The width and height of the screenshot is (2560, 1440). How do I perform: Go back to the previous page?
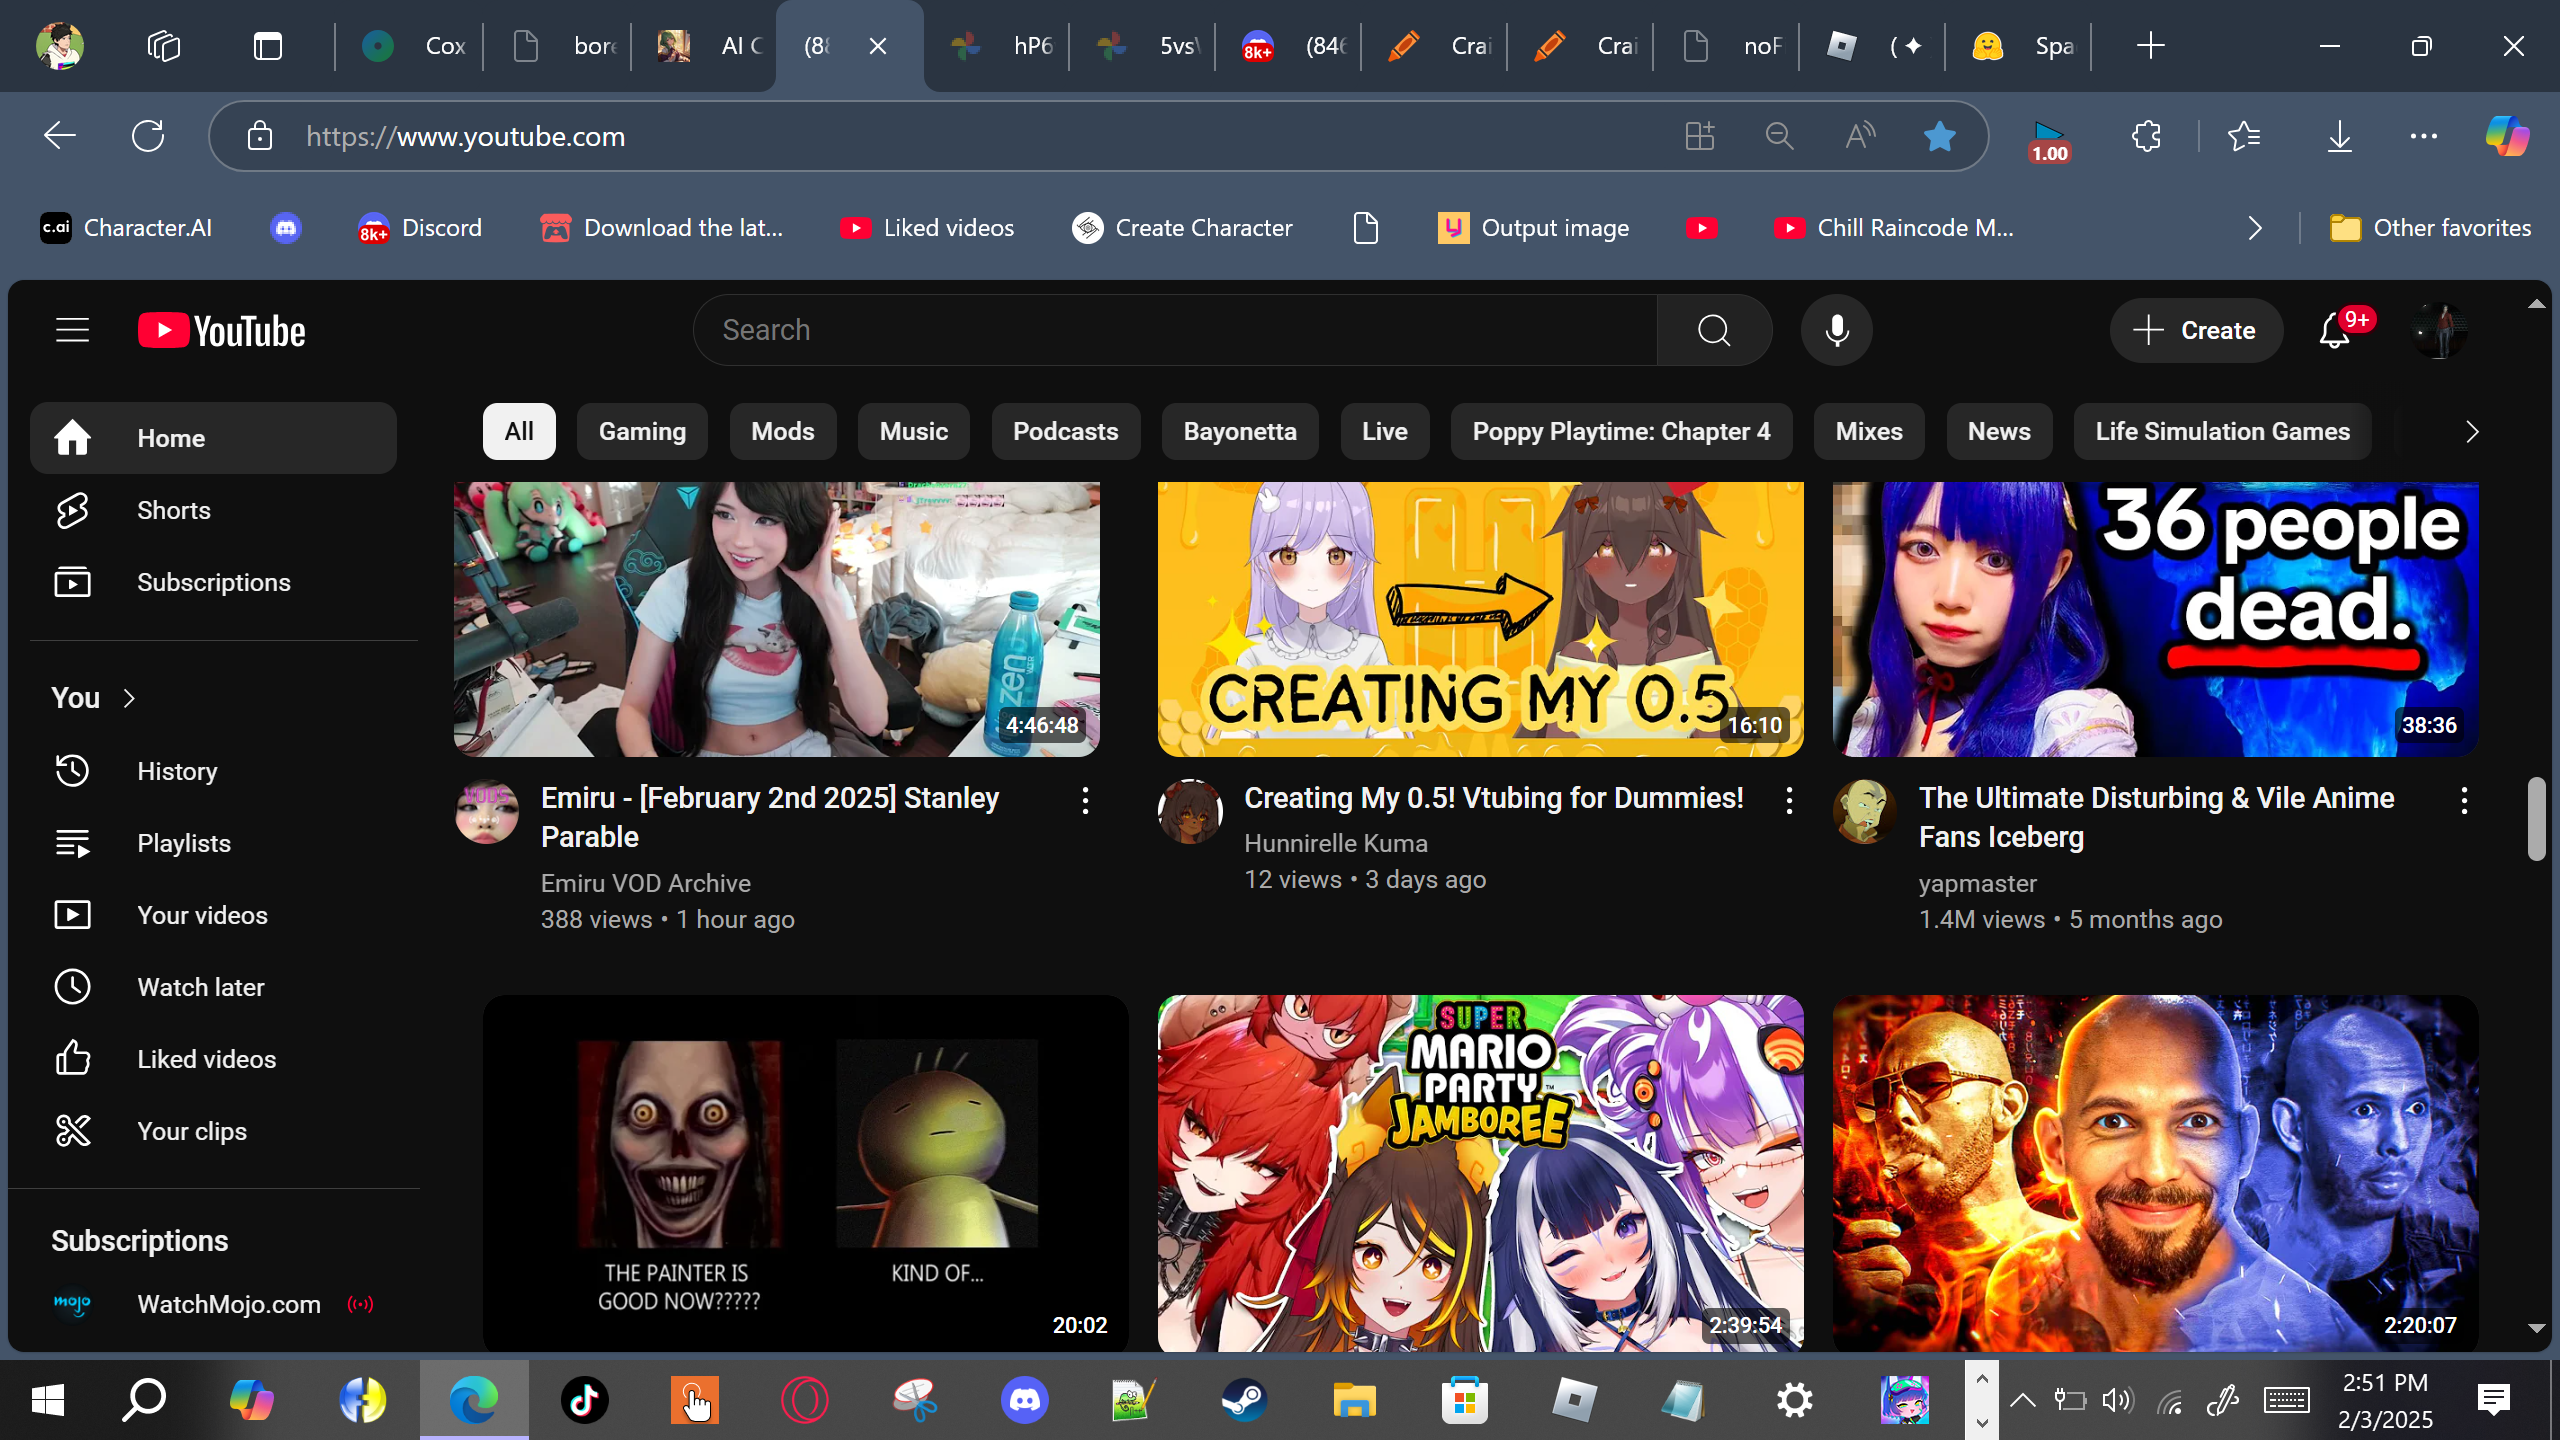[60, 136]
